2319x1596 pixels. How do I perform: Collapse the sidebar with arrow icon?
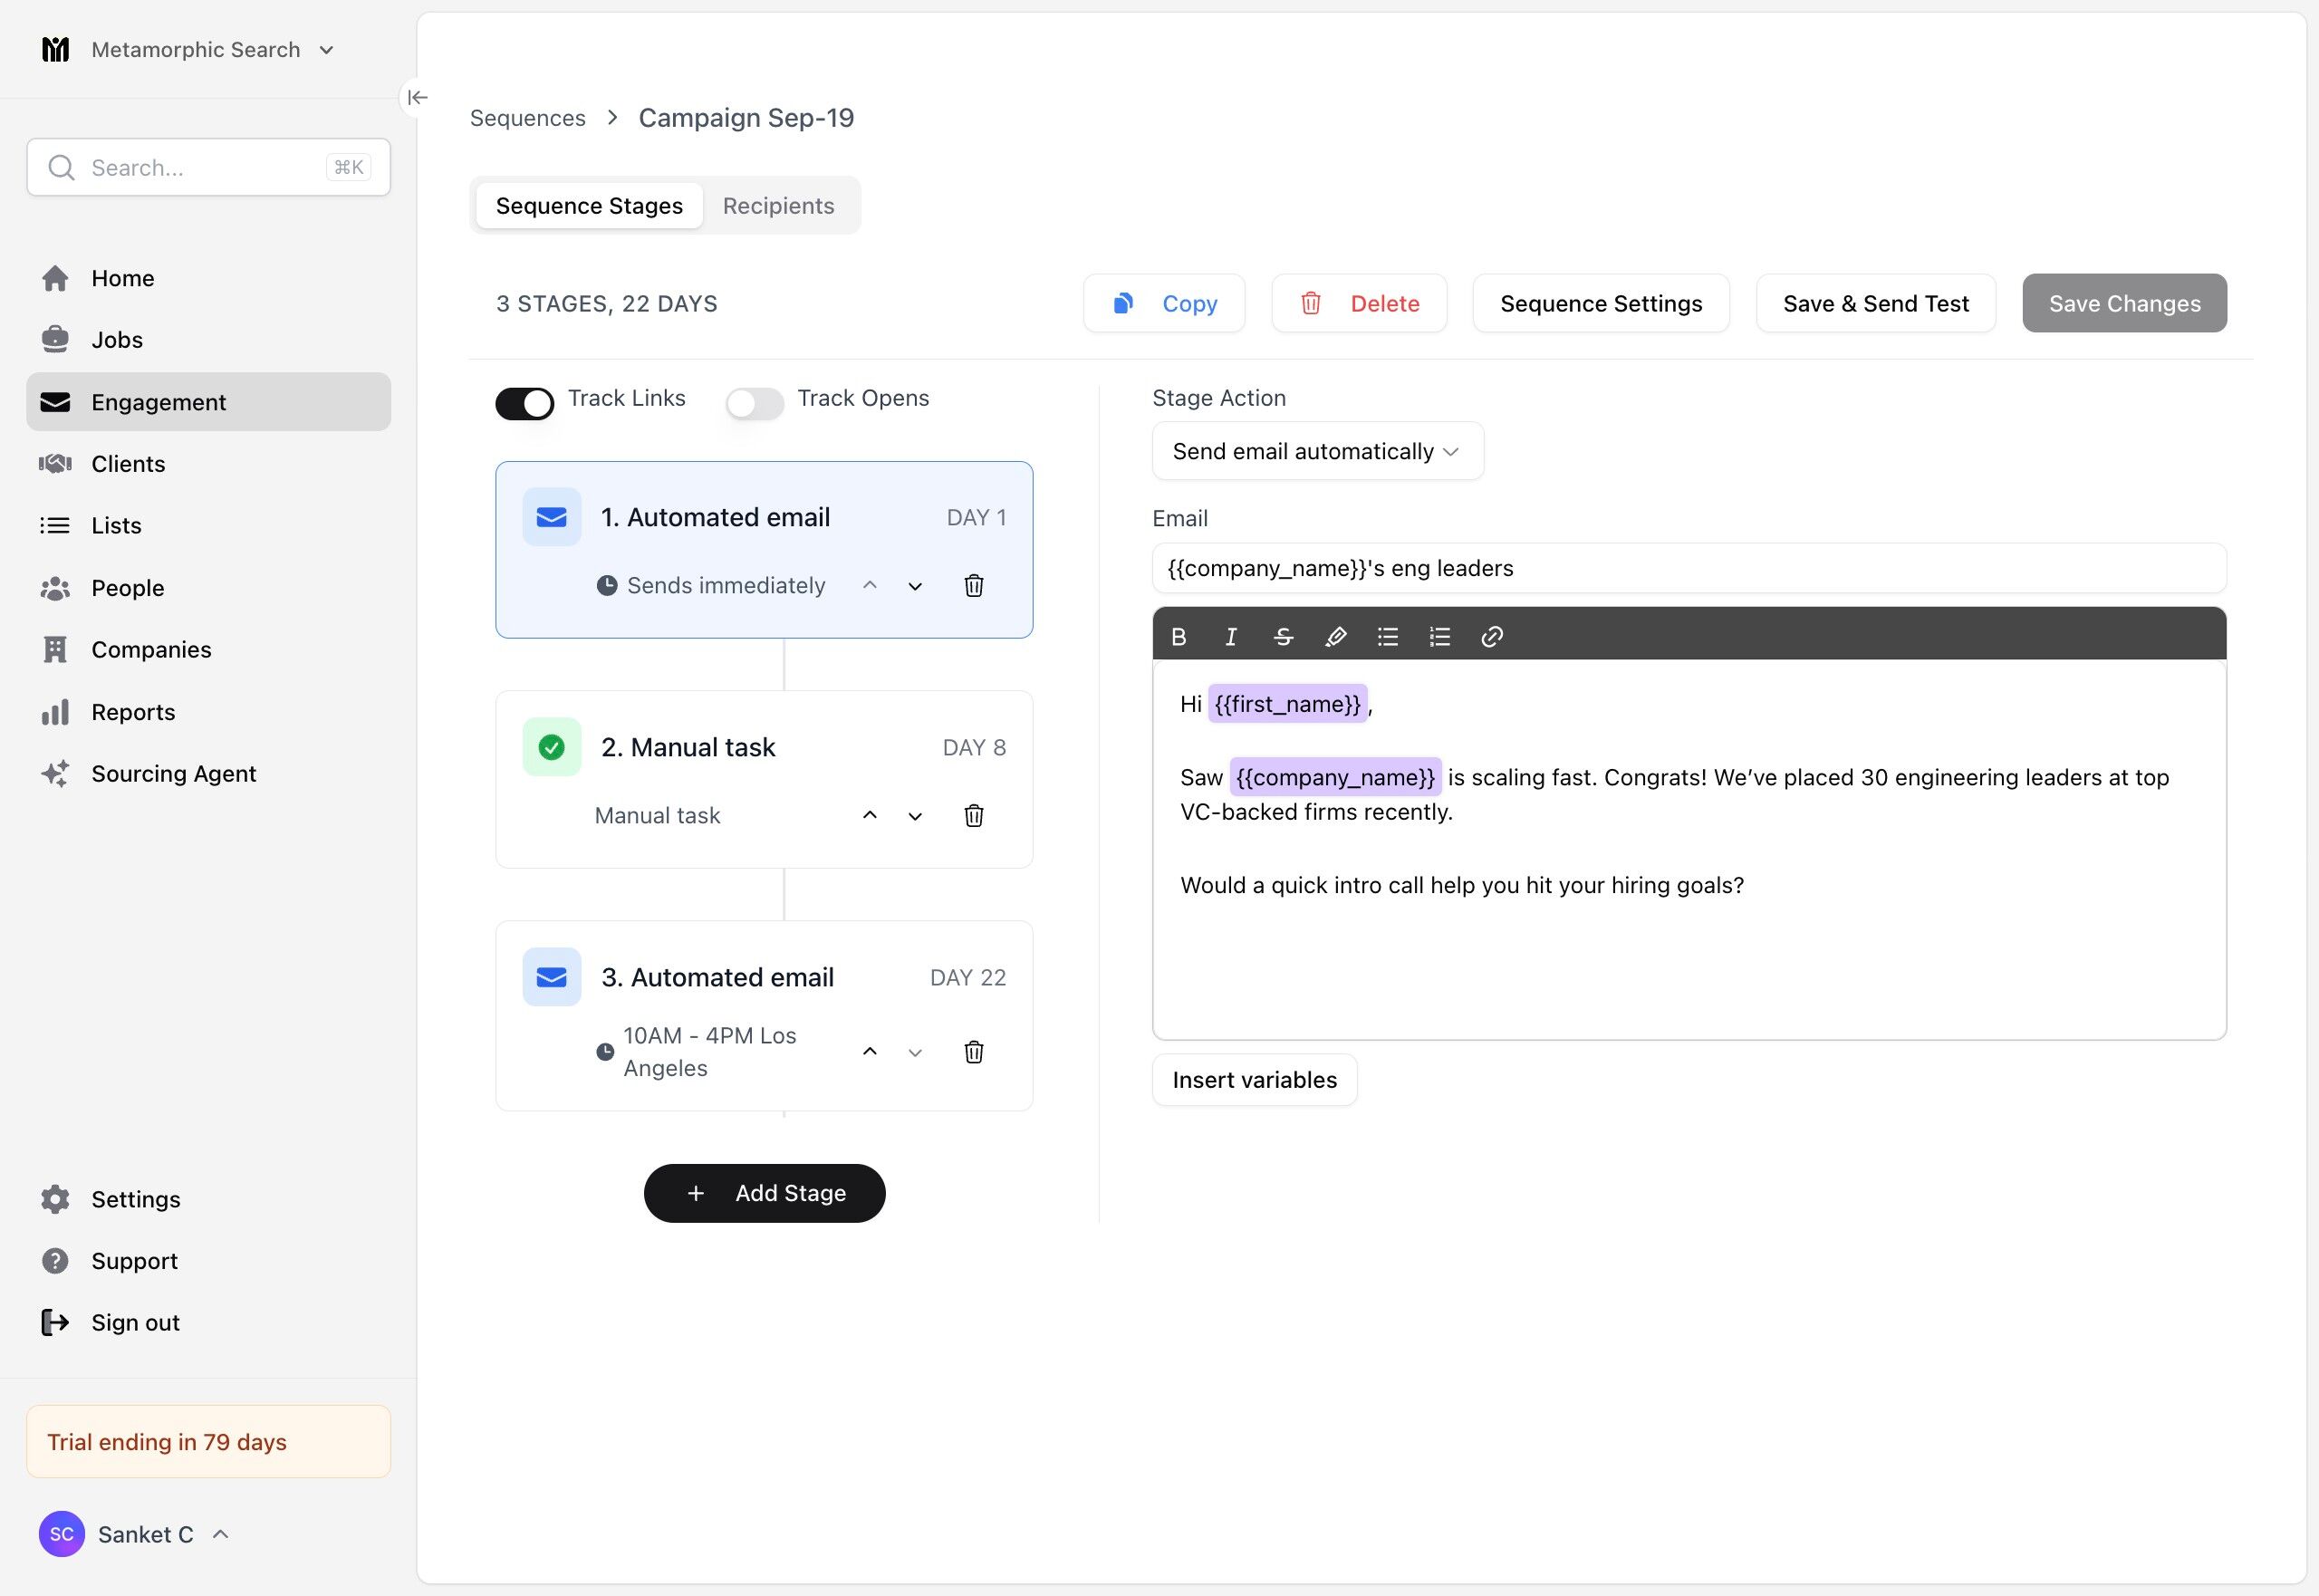pos(417,97)
